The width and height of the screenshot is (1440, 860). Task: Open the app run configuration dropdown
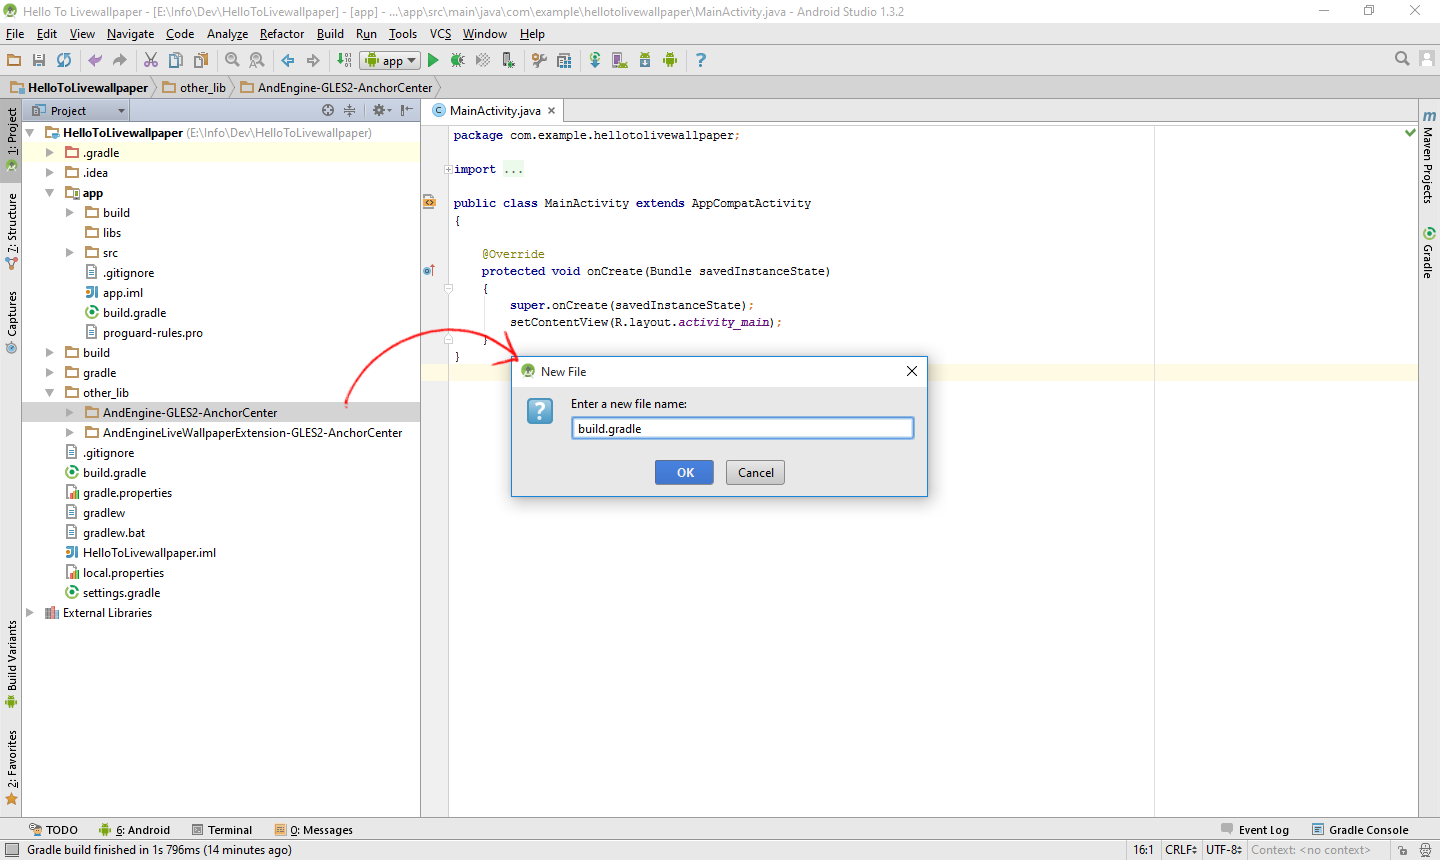[x=390, y=60]
